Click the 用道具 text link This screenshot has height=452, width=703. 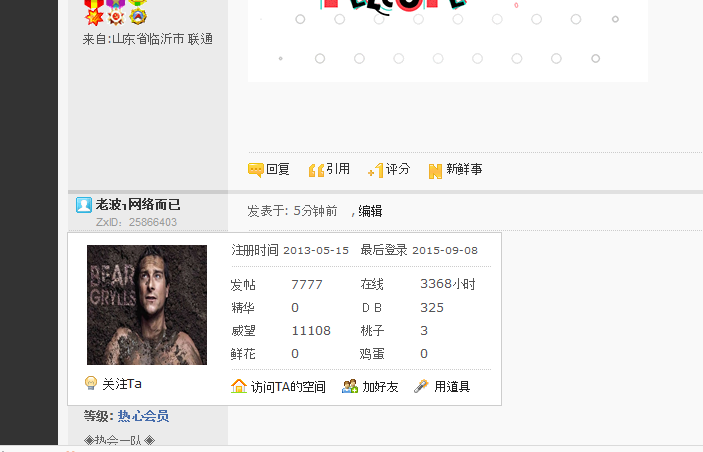pos(452,387)
